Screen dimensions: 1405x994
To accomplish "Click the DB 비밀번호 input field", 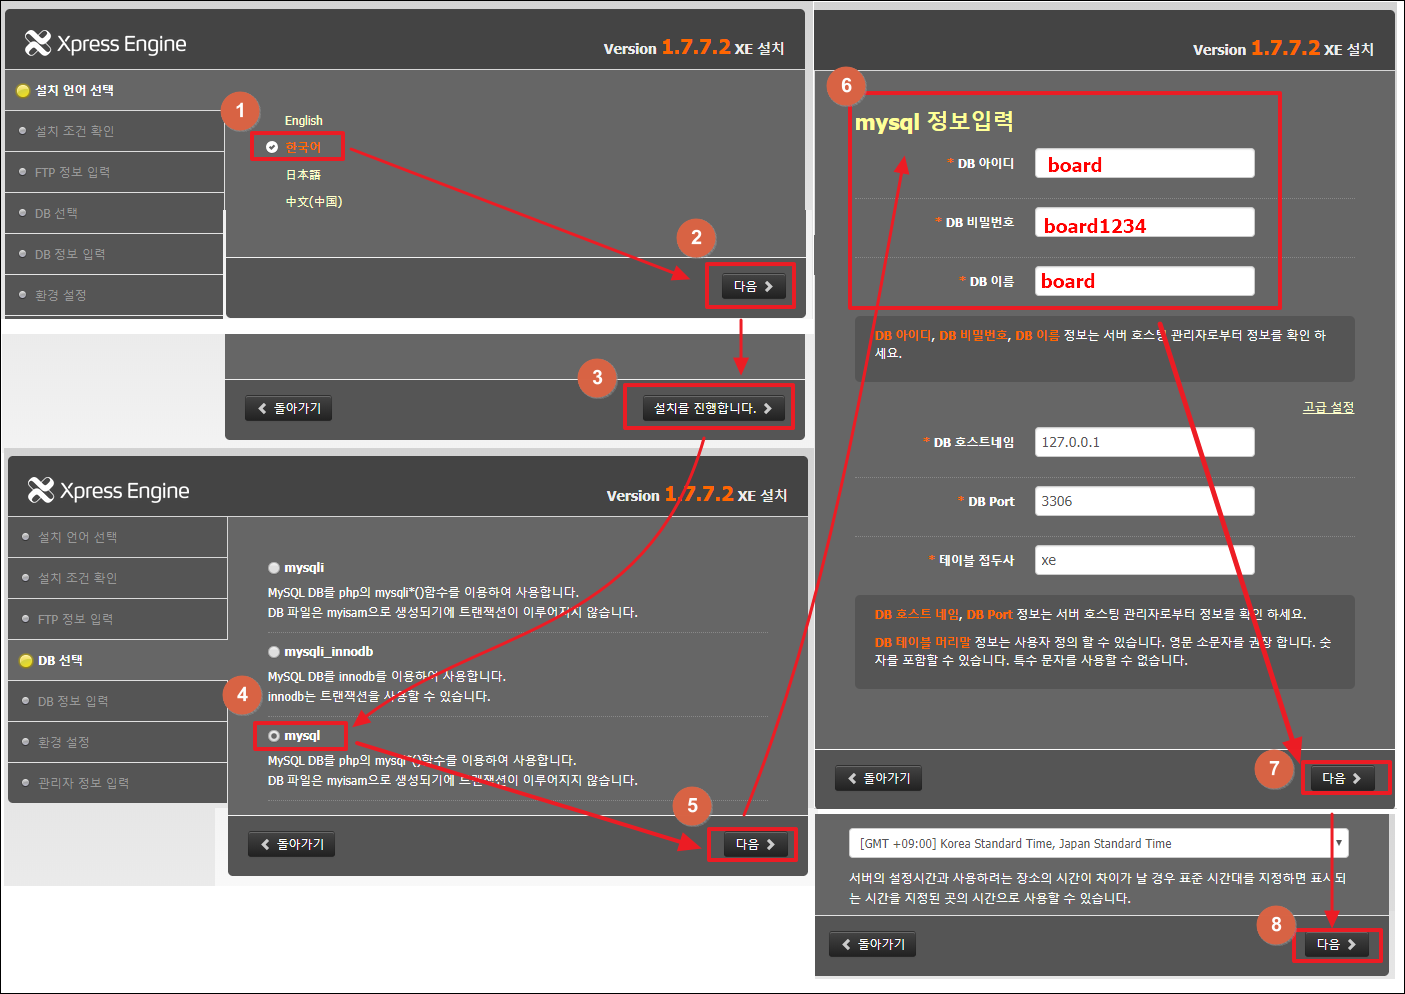I will click(x=1145, y=222).
